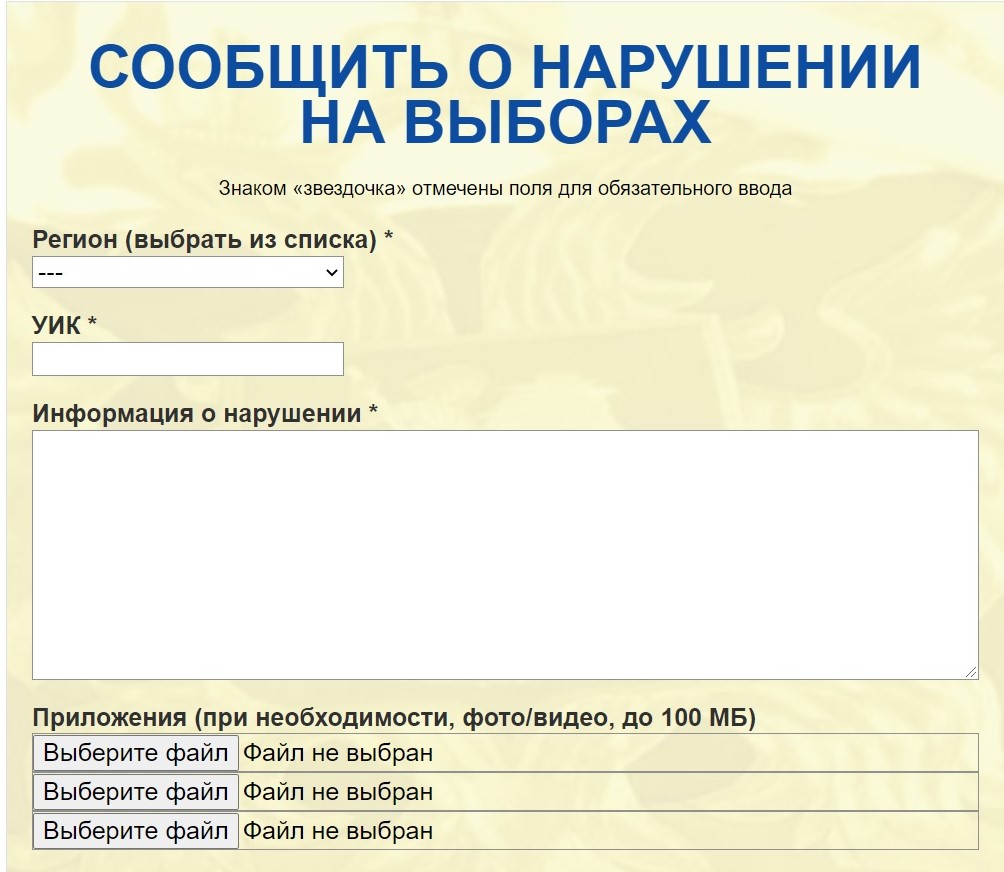Click the first Файл не выбран status text
1004x872 pixels.
tap(338, 753)
